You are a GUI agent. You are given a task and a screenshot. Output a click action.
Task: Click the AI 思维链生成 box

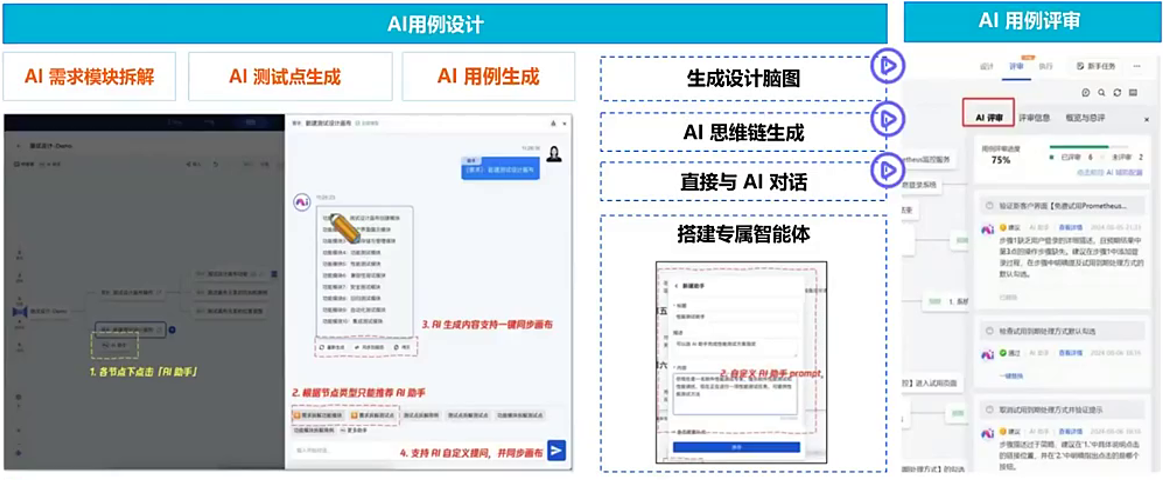pos(742,132)
